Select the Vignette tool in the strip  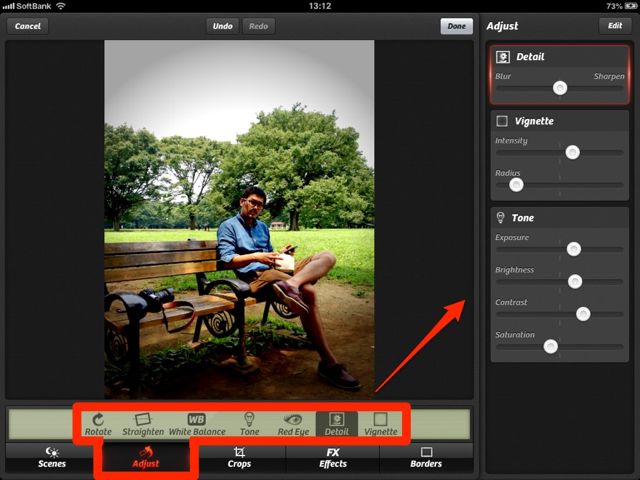pyautogui.click(x=380, y=424)
